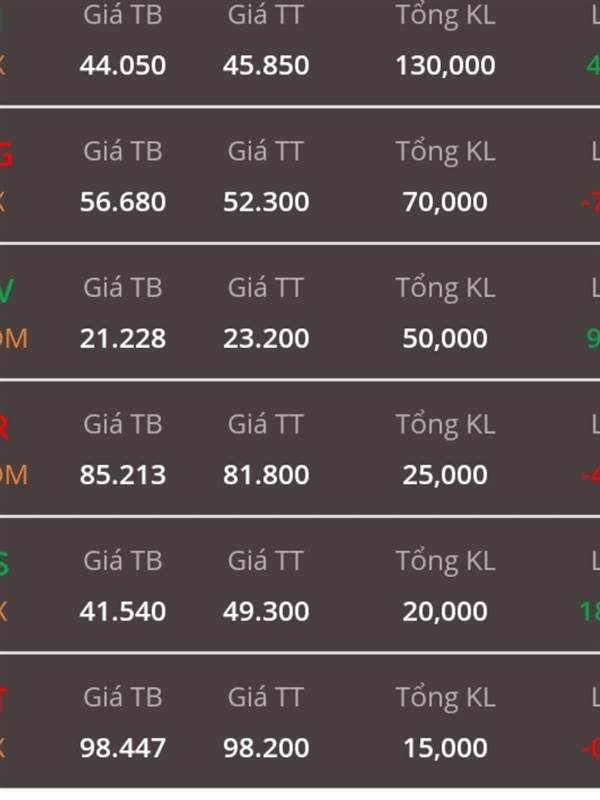Click total volume 50,000
The image size is (600, 800).
445,339
